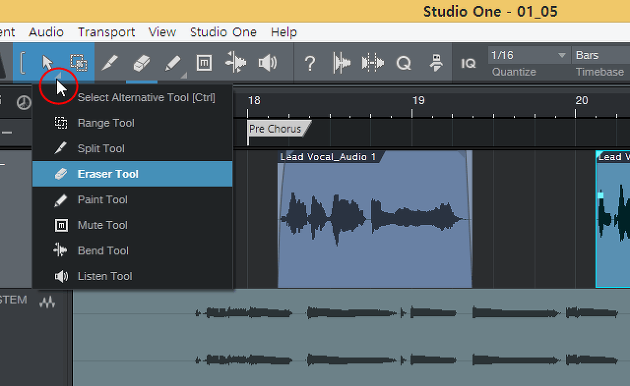The image size is (630, 386).
Task: Select the Lead Vocal_Audio 1 clip
Action: click(375, 219)
